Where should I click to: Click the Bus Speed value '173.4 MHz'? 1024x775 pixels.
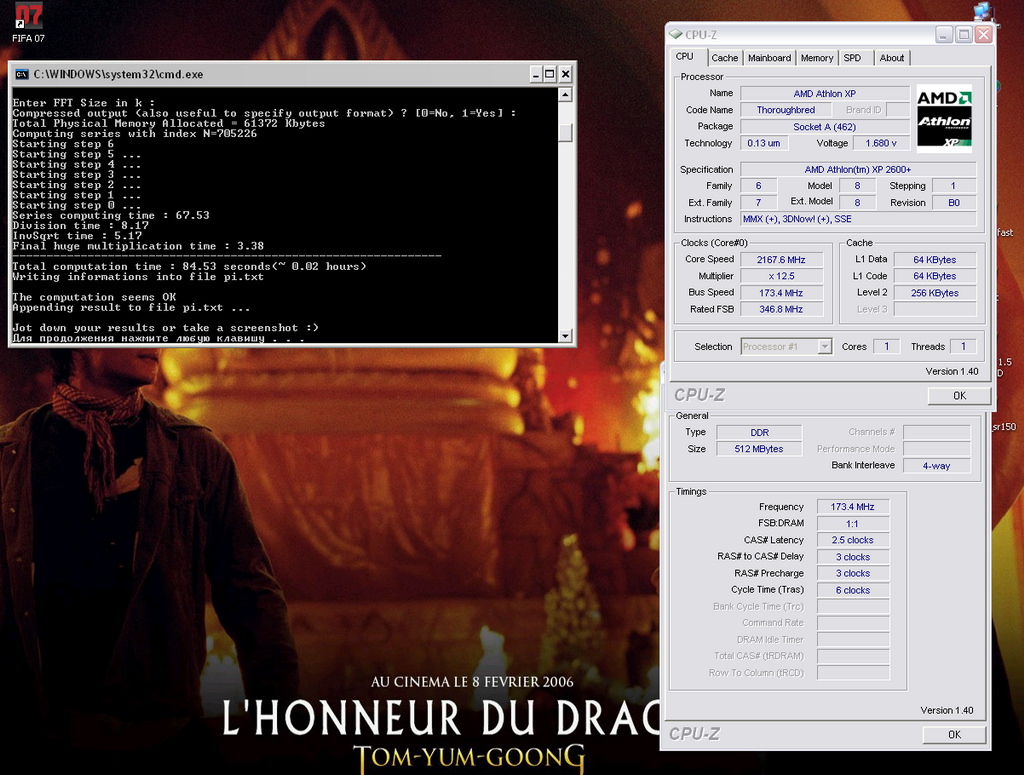tap(781, 293)
